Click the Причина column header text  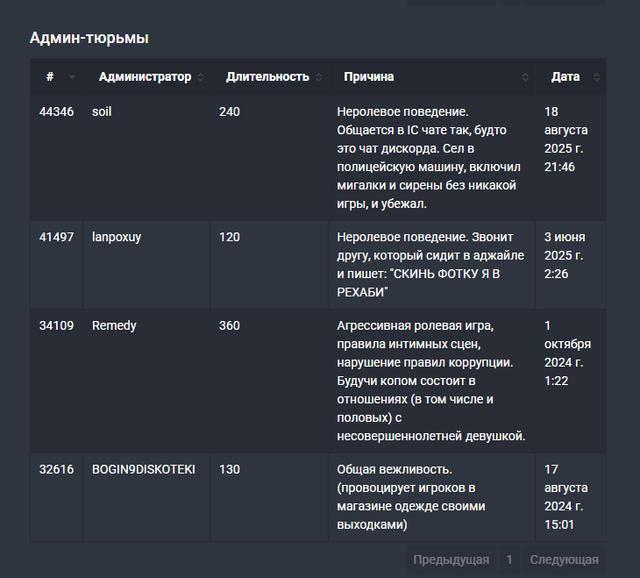coord(369,77)
